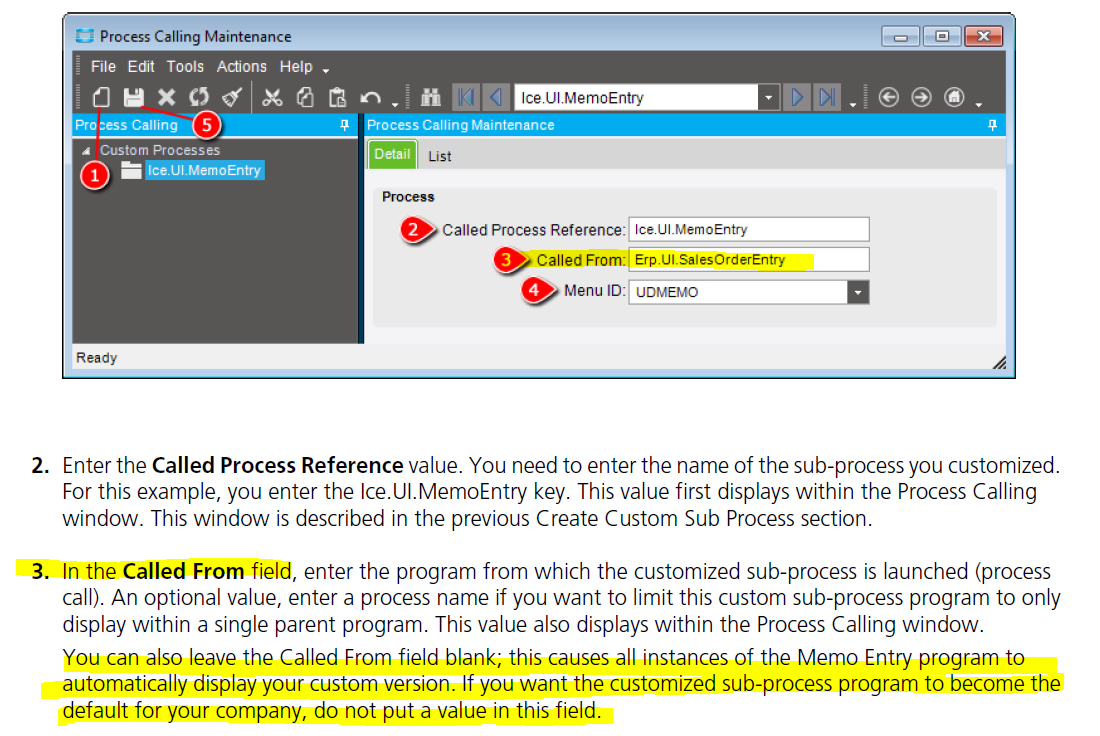Click the Paste clipboard icon
Image resolution: width=1100 pixels, height=736 pixels.
pyautogui.click(x=337, y=97)
